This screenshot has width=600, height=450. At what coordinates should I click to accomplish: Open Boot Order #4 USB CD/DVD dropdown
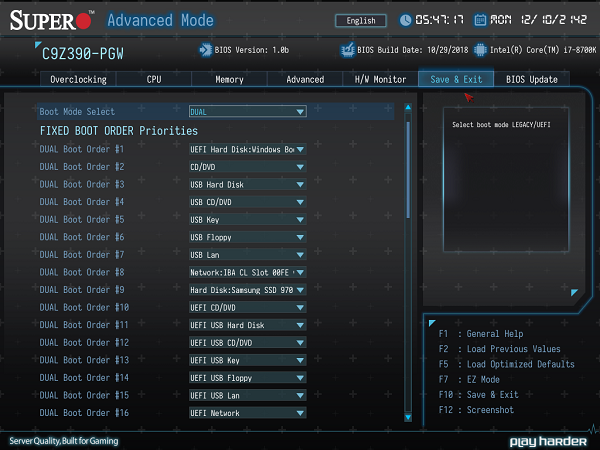pyautogui.click(x=248, y=202)
